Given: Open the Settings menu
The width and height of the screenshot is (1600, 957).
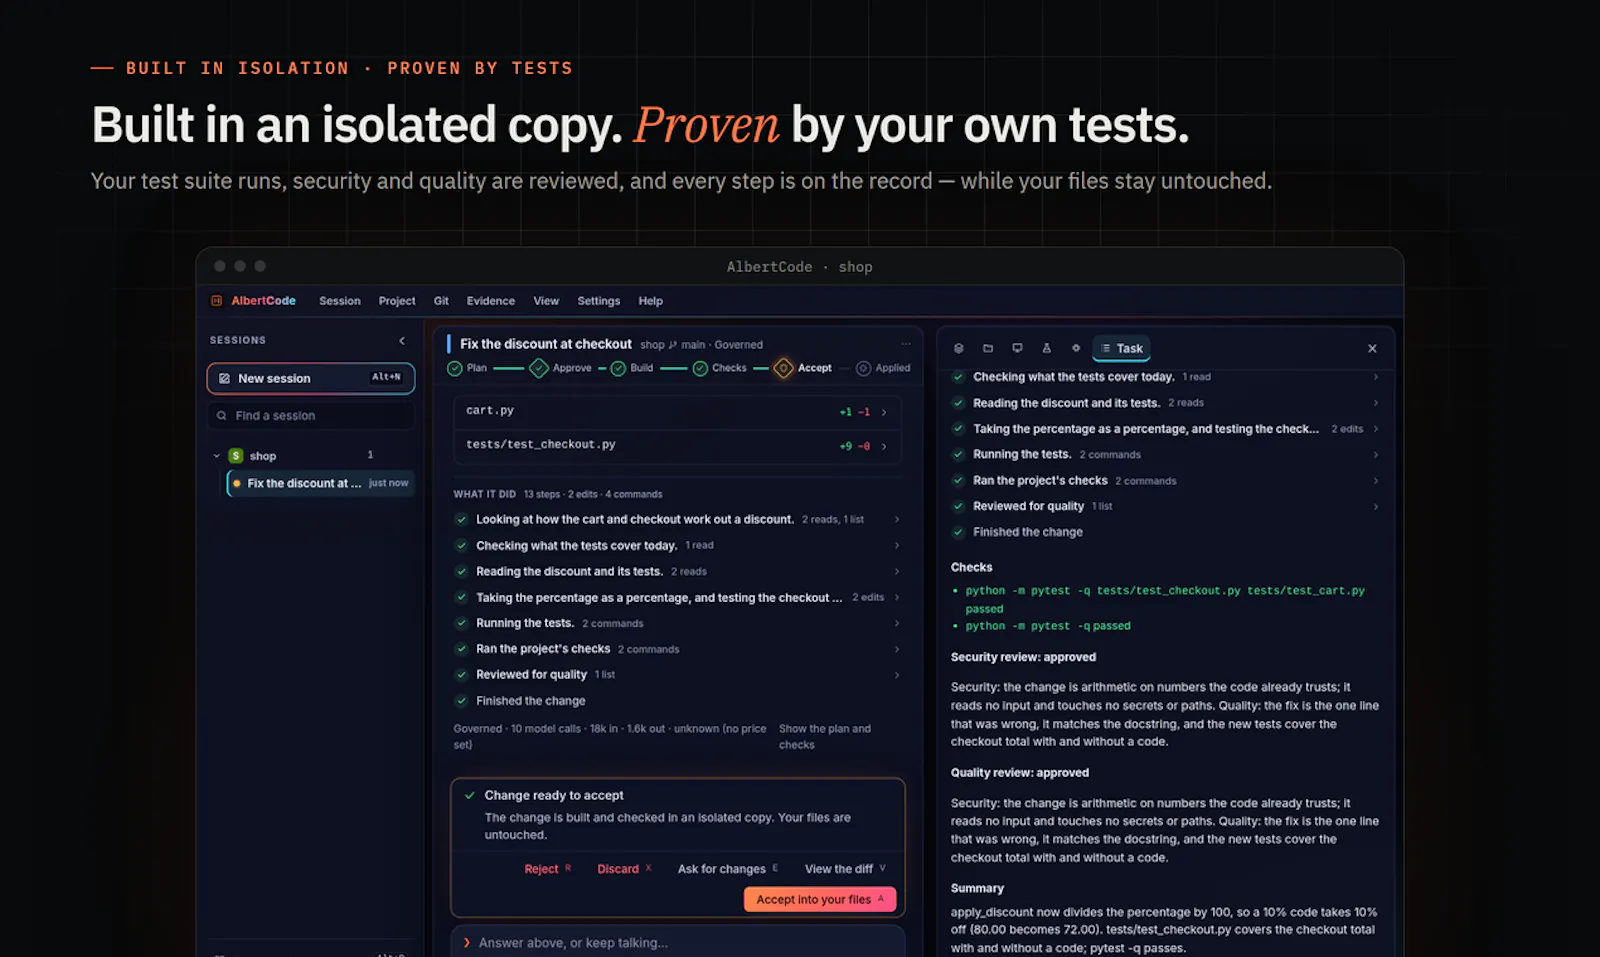Looking at the screenshot, I should 599,301.
